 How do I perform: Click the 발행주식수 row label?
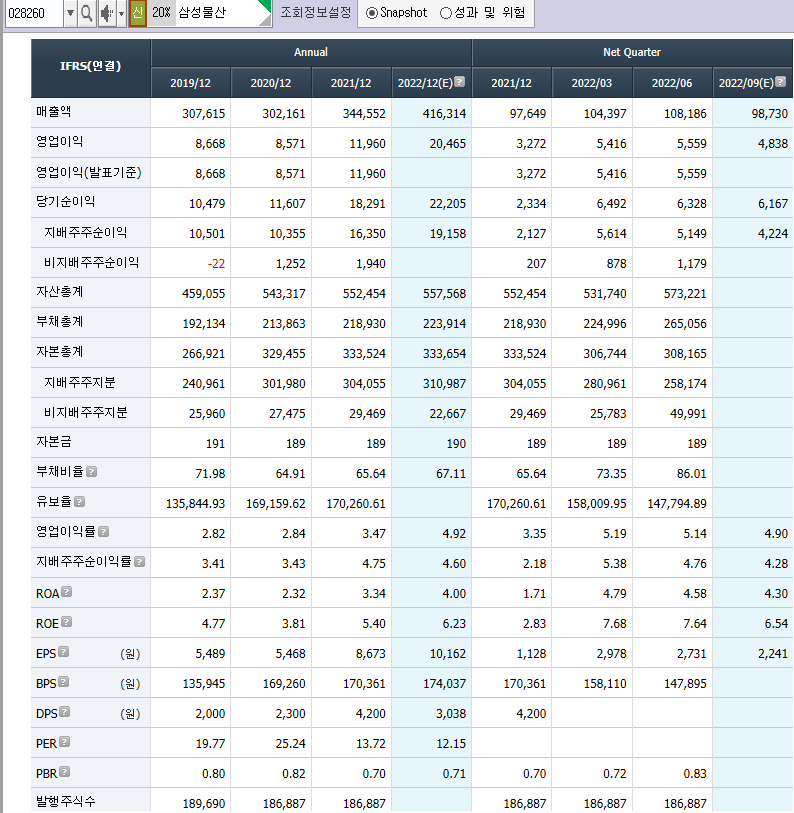click(x=65, y=802)
